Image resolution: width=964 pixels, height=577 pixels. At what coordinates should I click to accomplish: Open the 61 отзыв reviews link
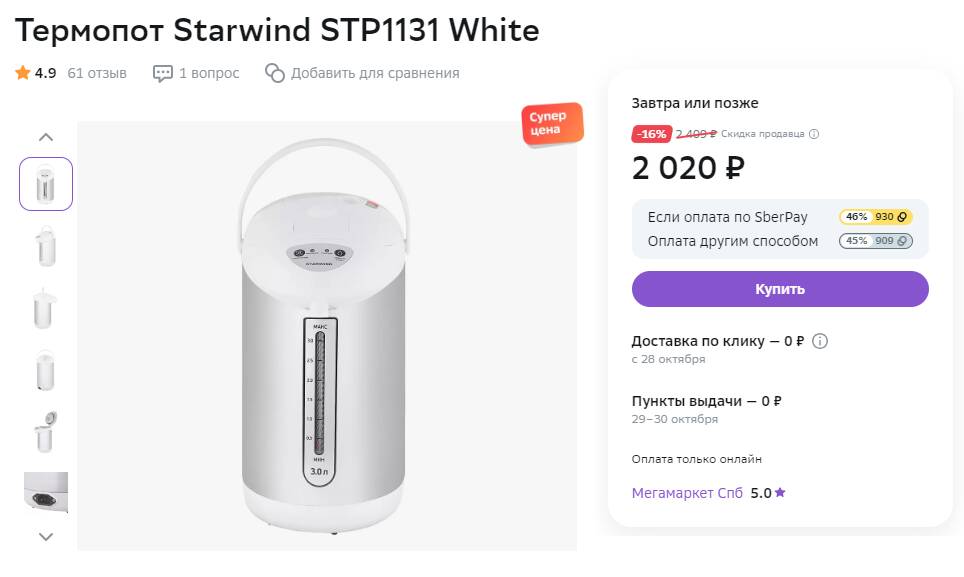point(97,73)
